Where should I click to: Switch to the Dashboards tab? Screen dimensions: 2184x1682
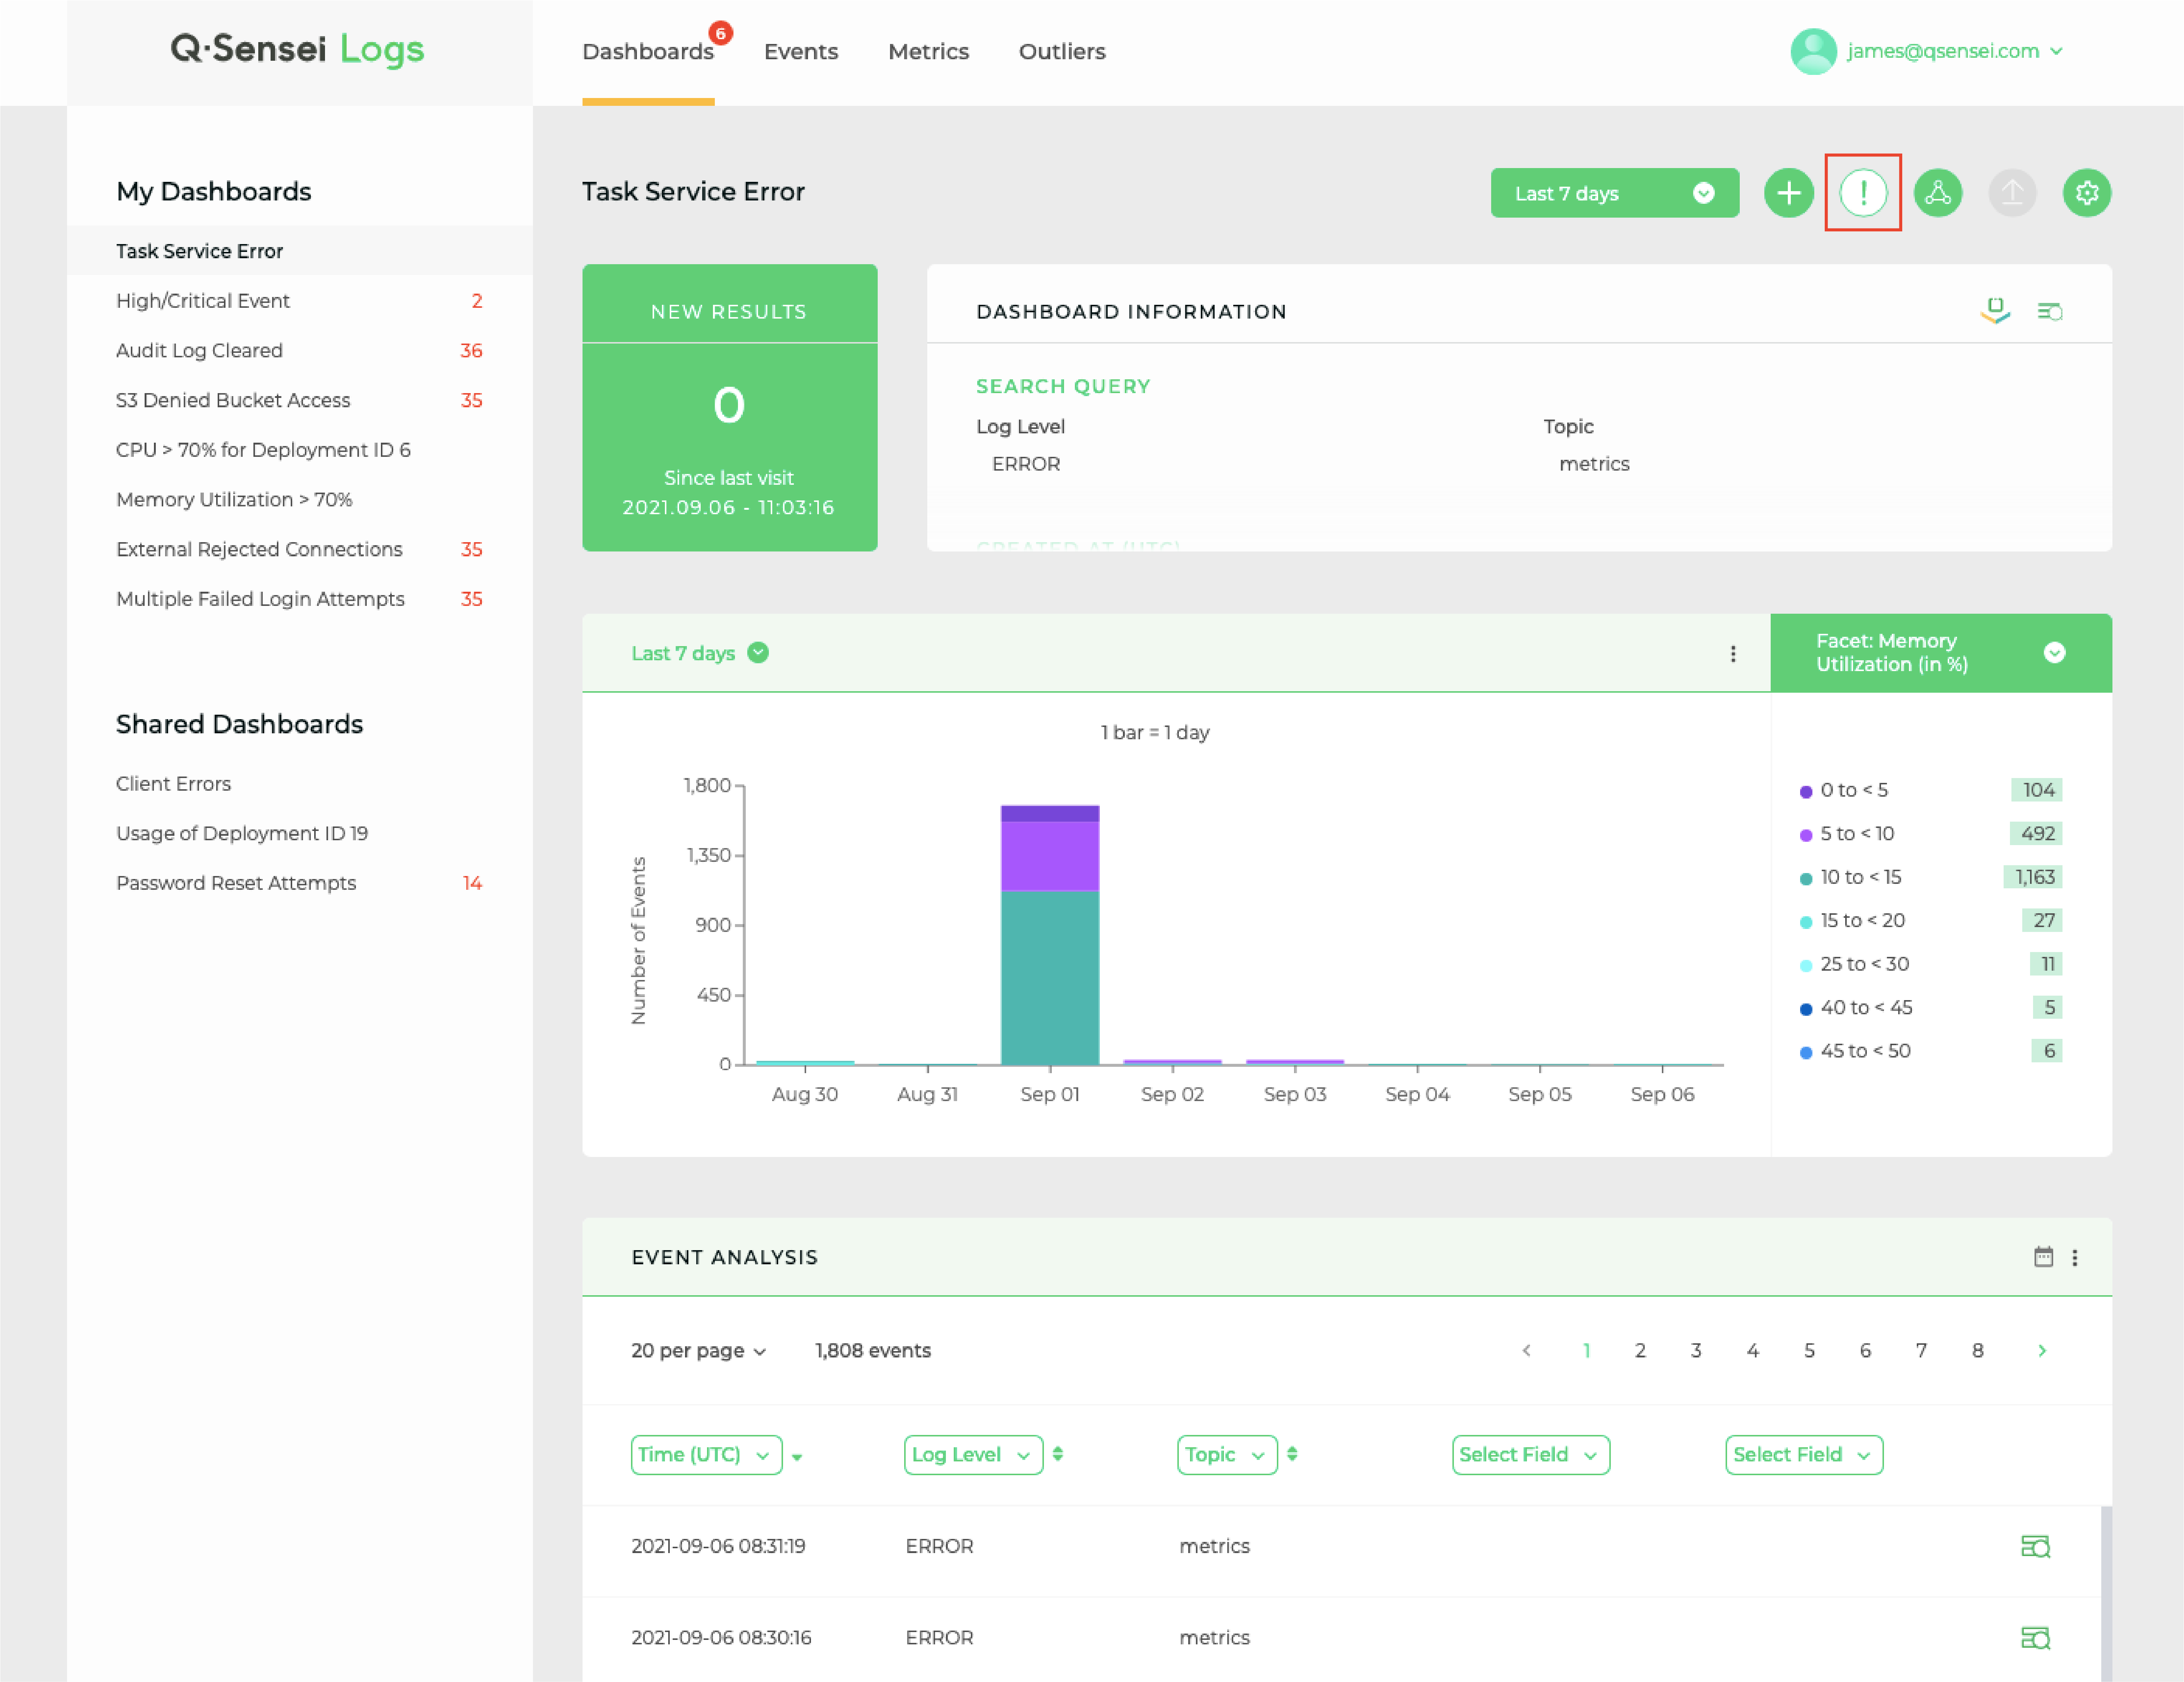point(648,52)
